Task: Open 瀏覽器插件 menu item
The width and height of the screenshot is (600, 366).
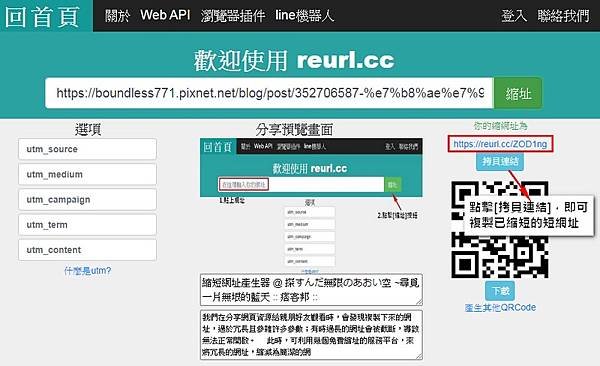Action: (x=233, y=16)
